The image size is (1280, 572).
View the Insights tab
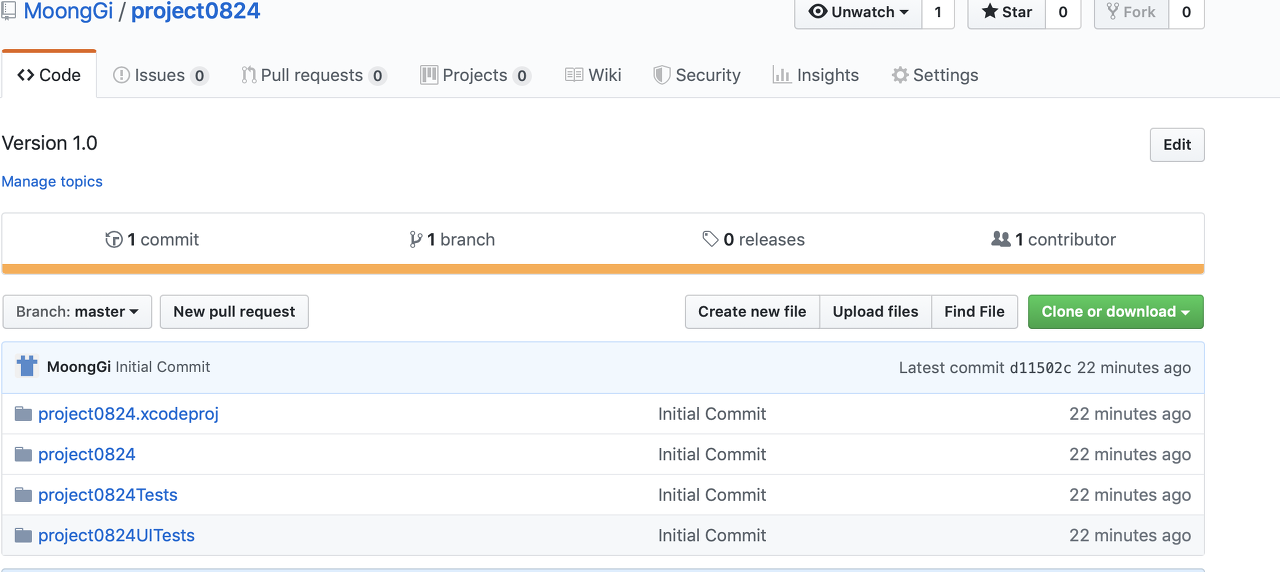pyautogui.click(x=815, y=75)
